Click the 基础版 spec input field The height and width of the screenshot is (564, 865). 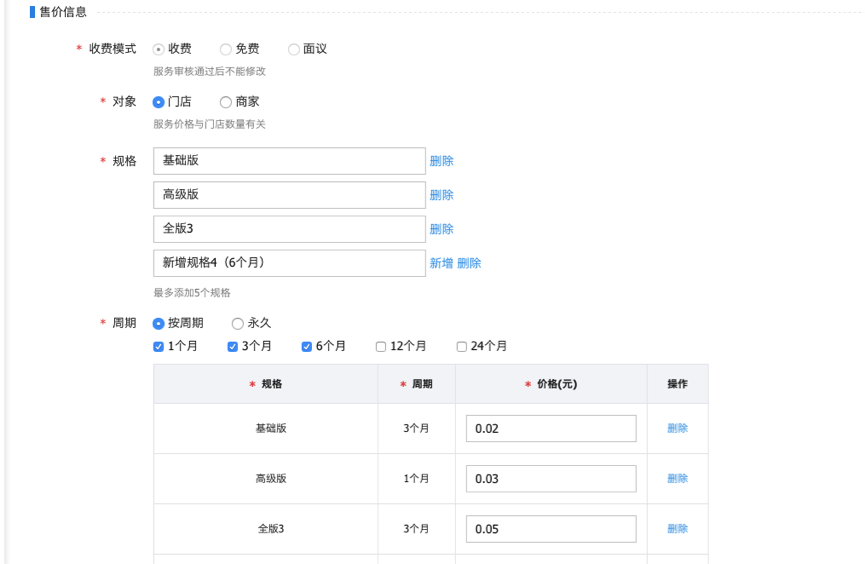tap(289, 161)
